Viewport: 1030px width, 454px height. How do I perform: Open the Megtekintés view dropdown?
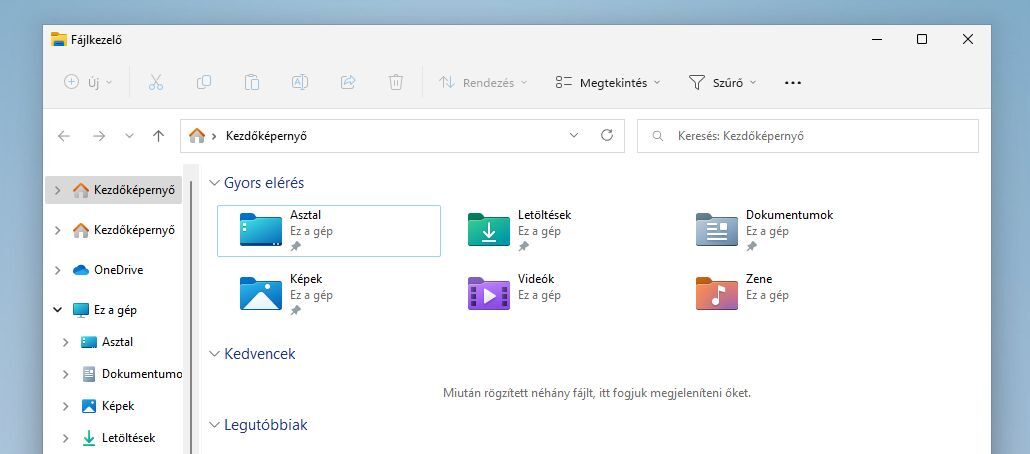(608, 83)
